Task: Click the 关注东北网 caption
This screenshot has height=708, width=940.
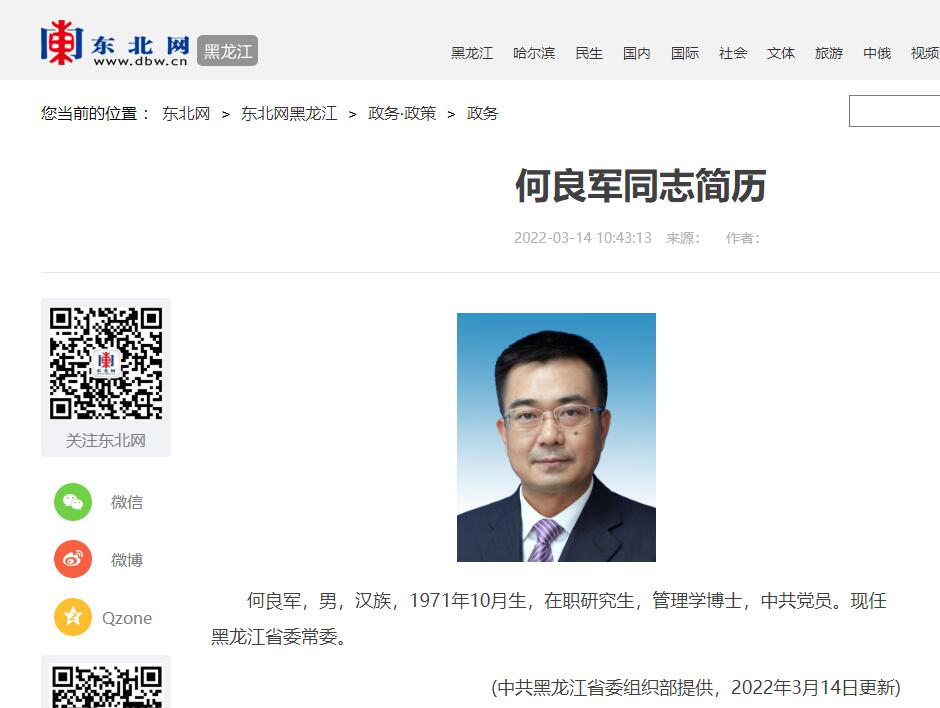Action: (106, 441)
